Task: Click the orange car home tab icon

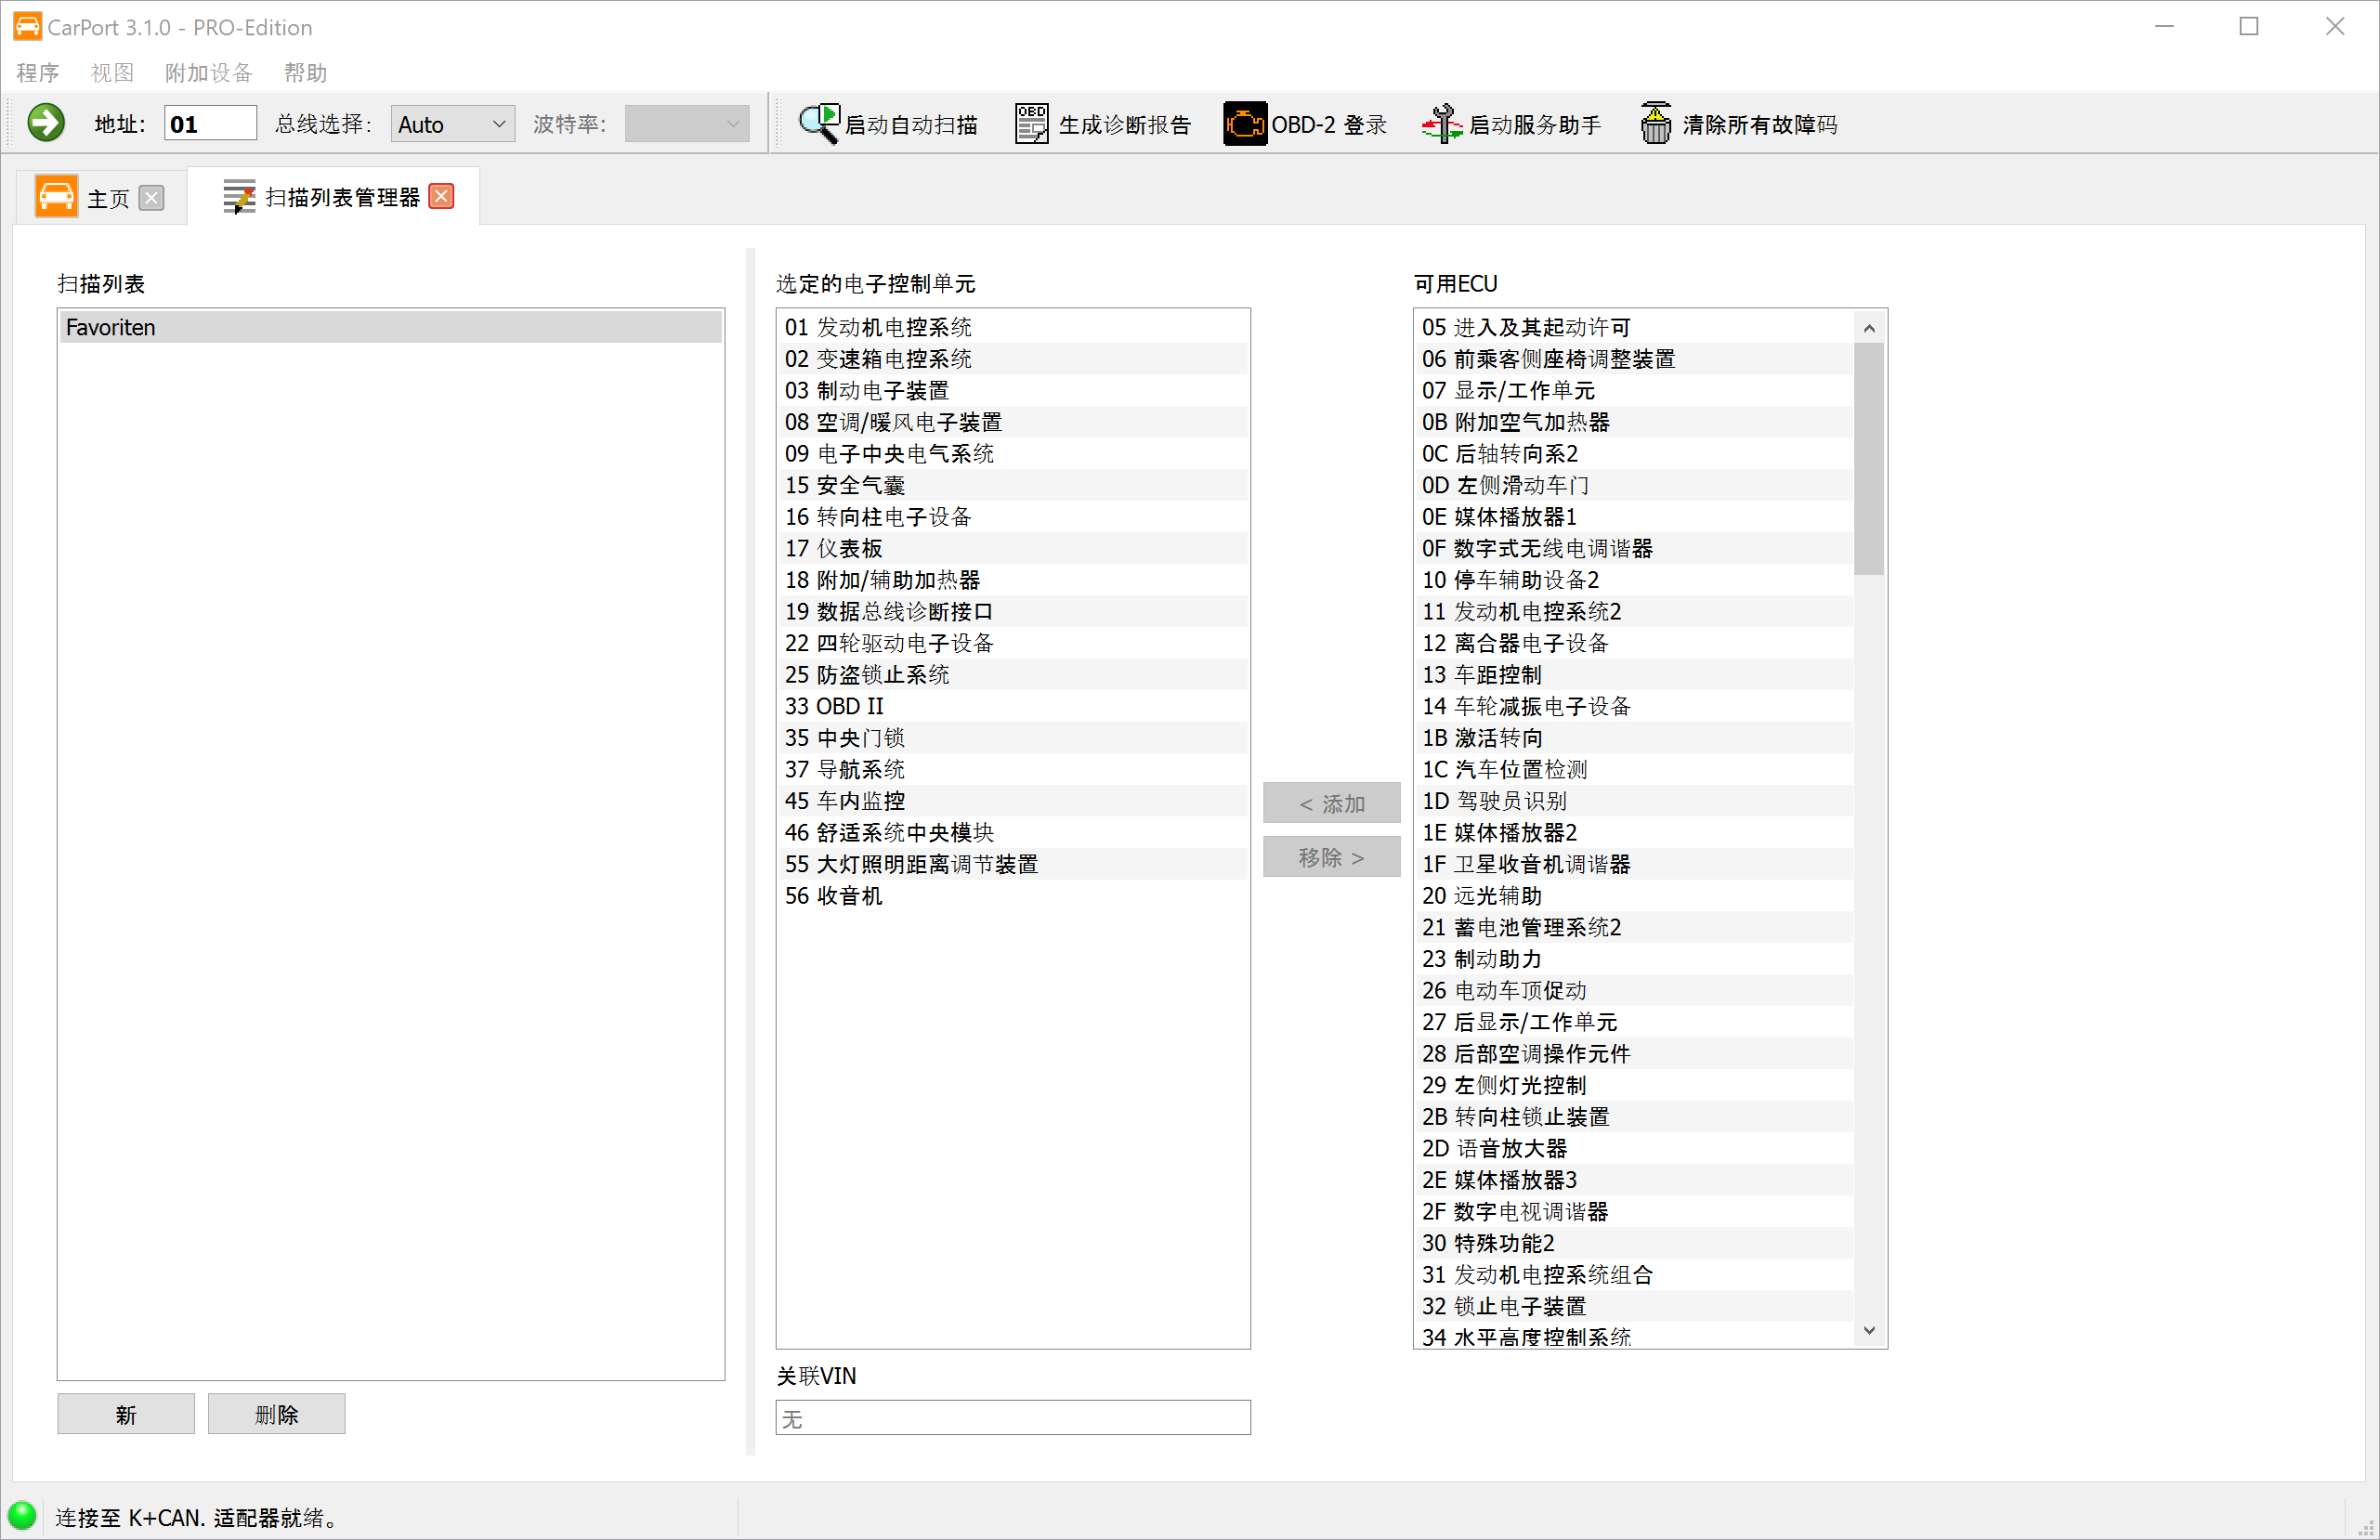Action: click(56, 196)
